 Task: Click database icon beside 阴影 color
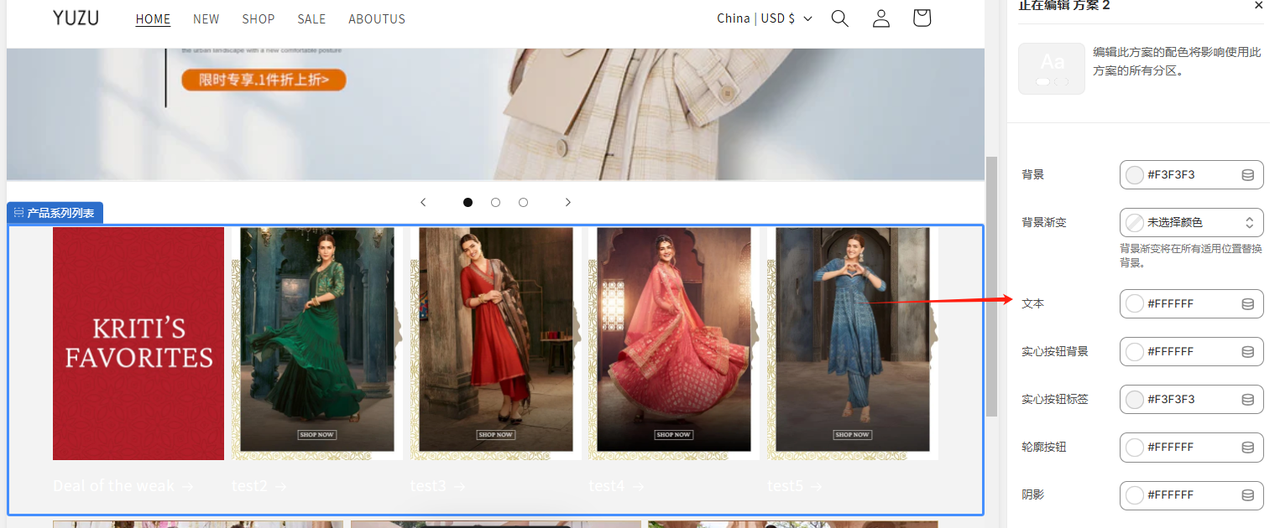[1247, 495]
